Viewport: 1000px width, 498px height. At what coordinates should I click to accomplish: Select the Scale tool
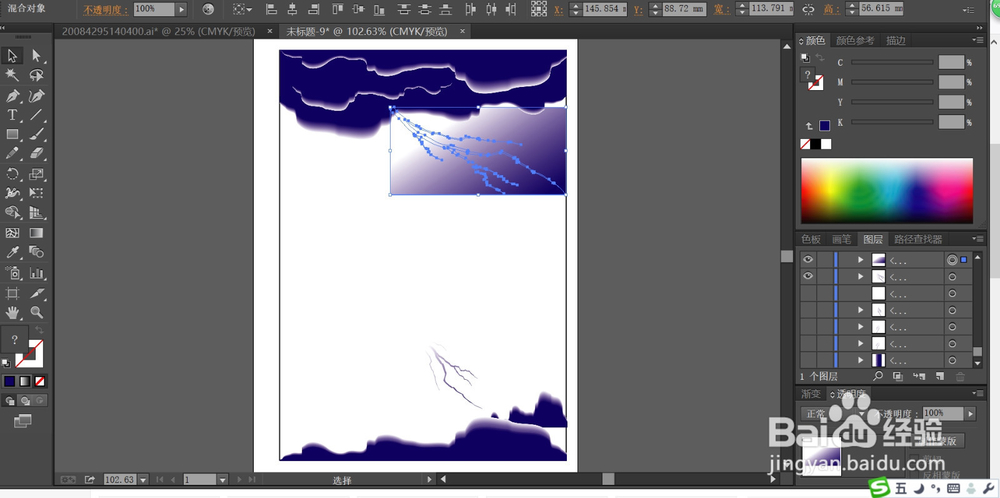pyautogui.click(x=36, y=173)
